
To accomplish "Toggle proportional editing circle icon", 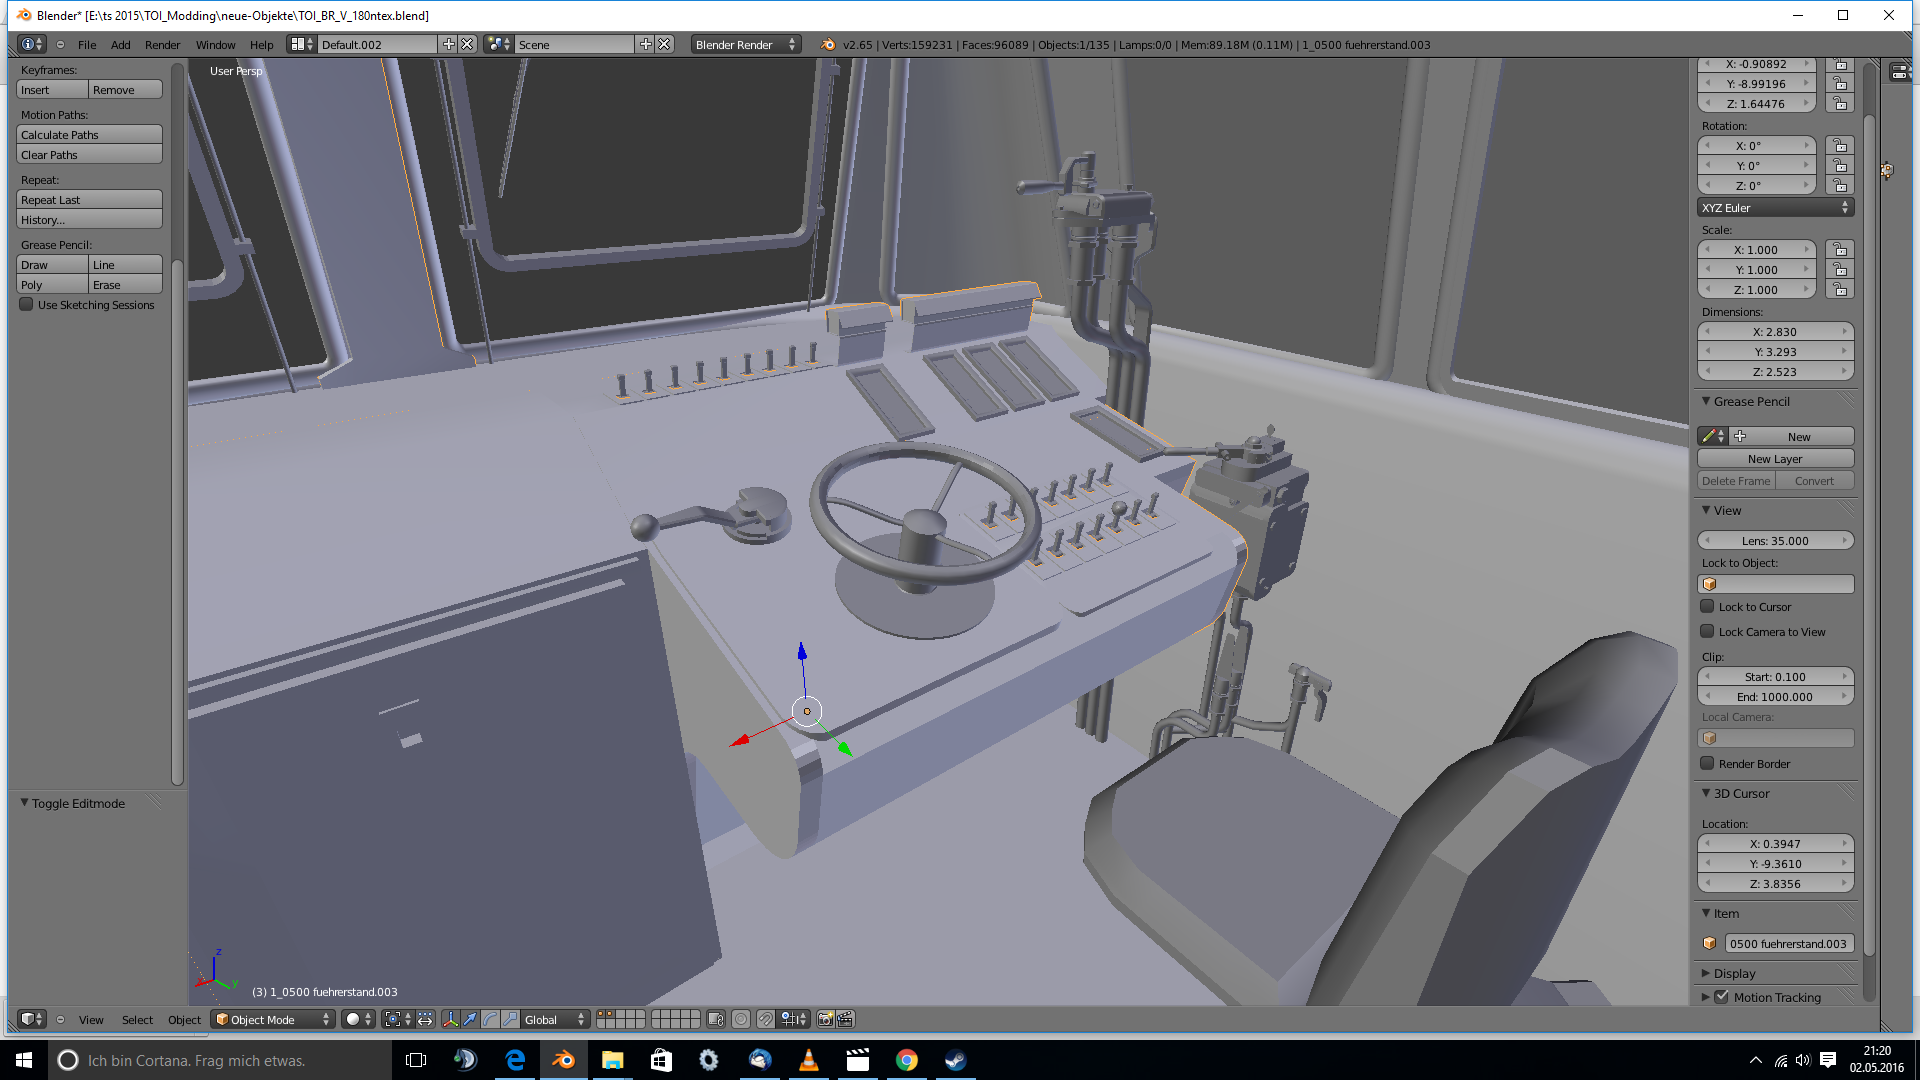I will (x=741, y=1019).
